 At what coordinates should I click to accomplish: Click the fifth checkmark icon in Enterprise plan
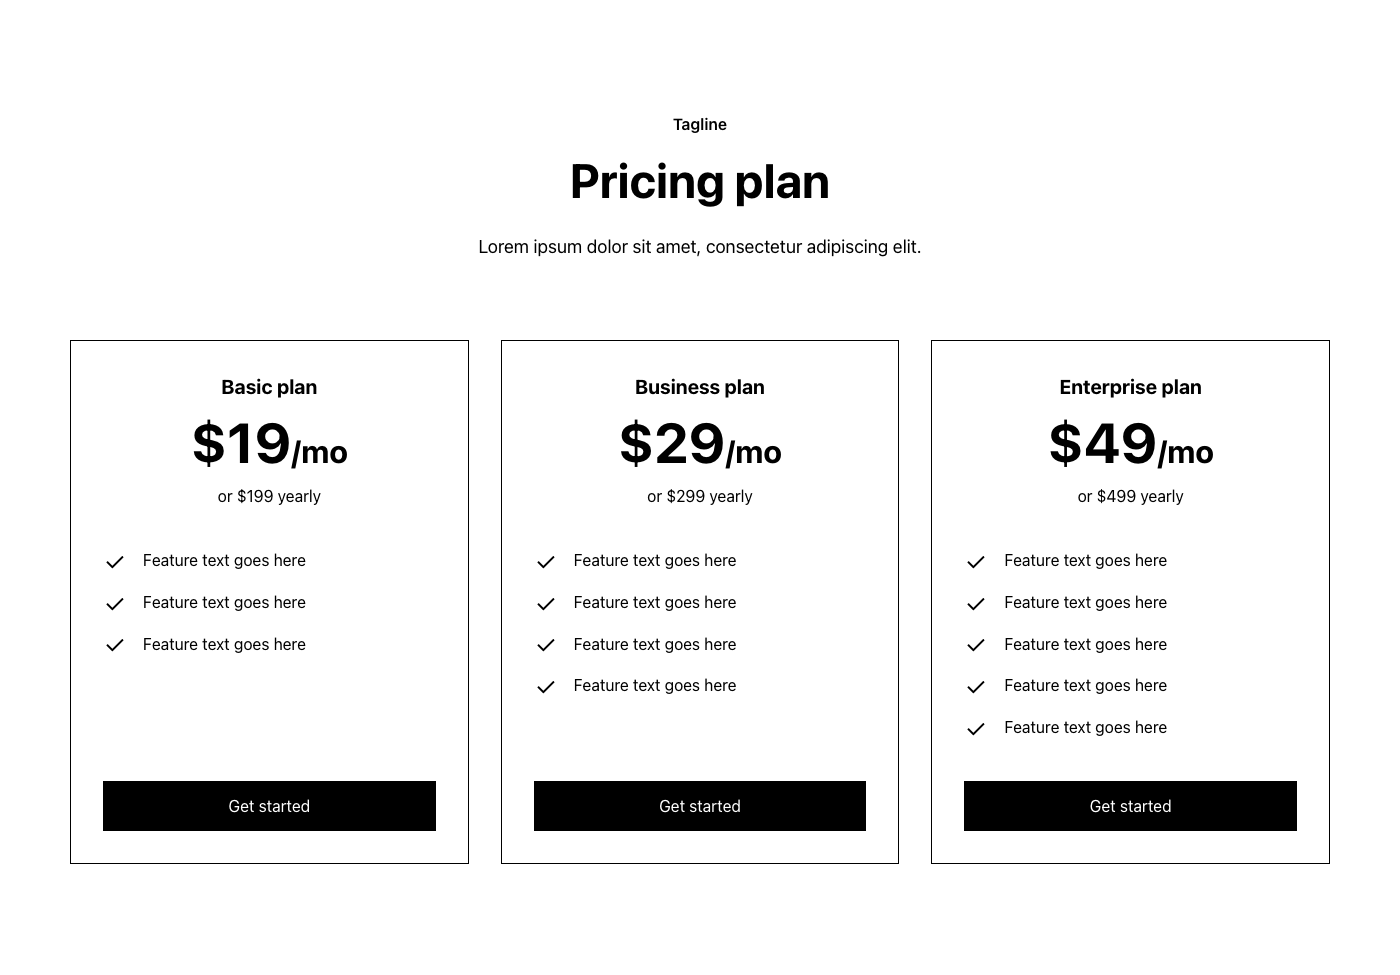(x=976, y=729)
